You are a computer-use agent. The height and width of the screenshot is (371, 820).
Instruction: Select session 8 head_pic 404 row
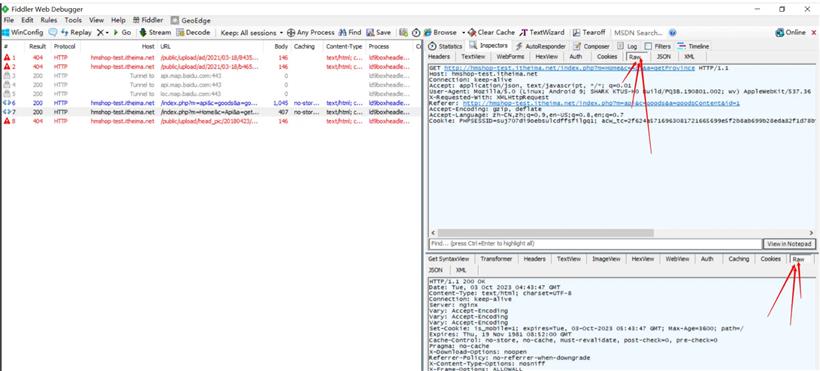point(210,121)
